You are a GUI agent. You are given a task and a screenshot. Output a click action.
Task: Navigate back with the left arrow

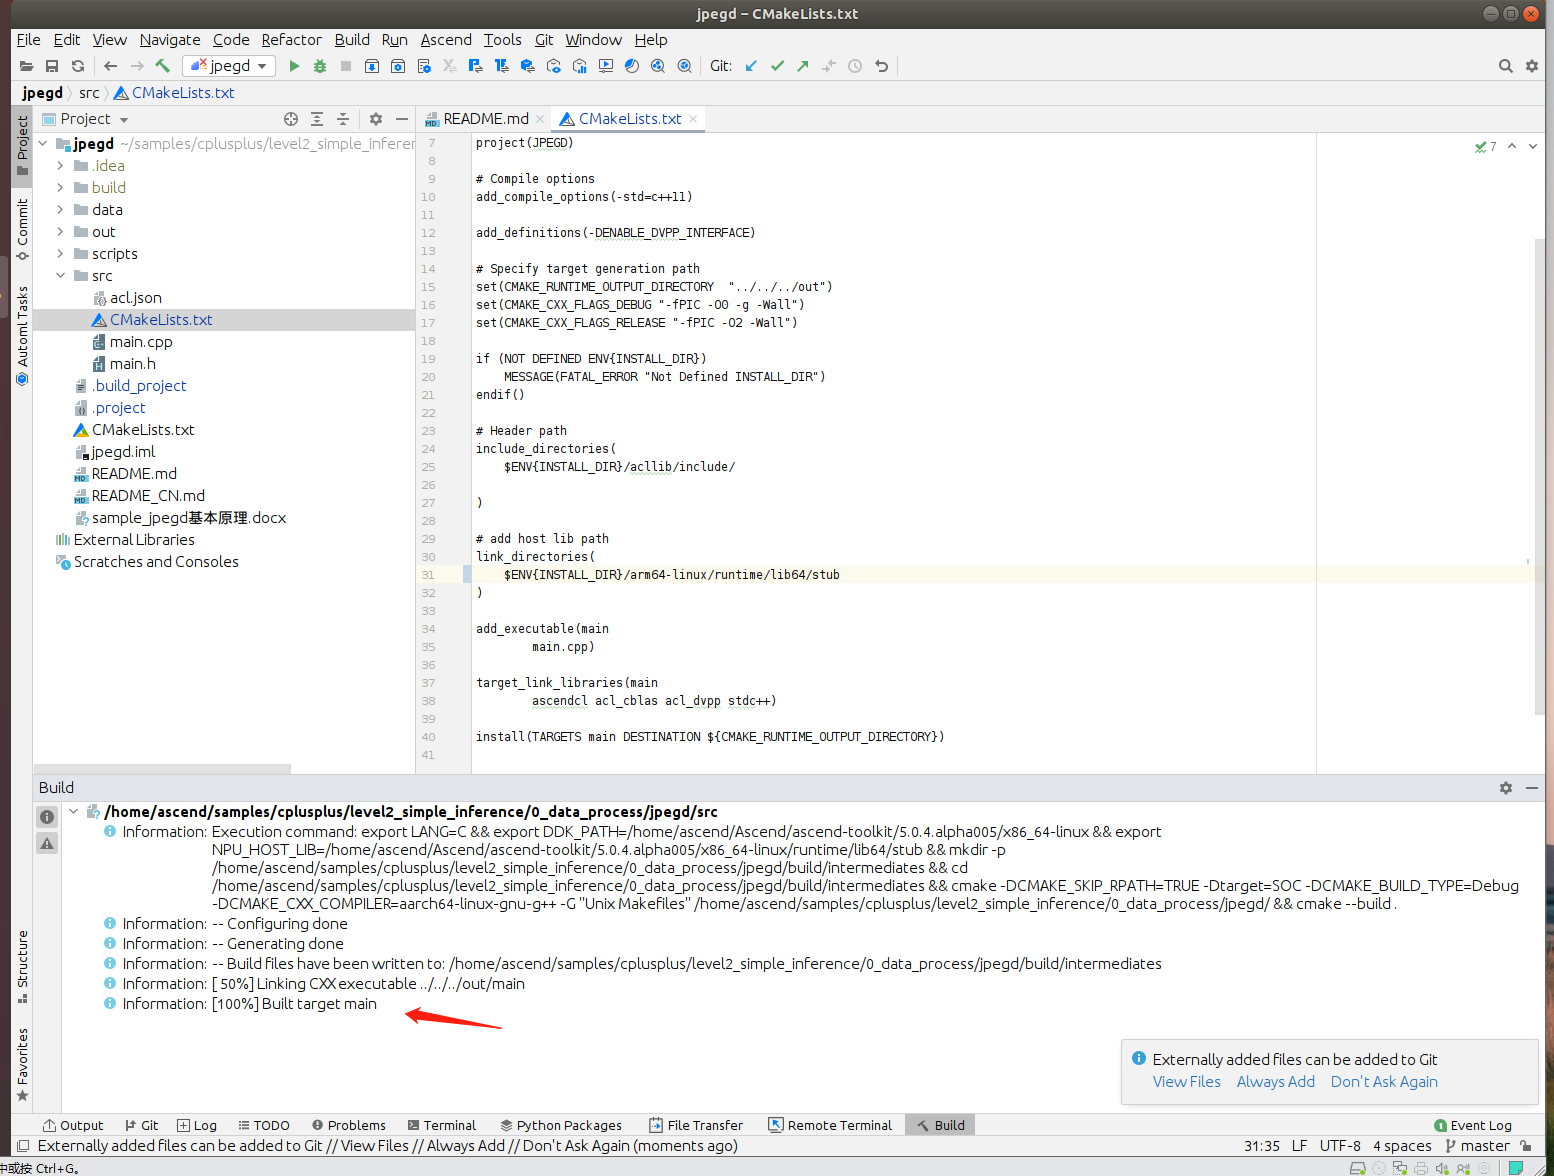(x=110, y=66)
